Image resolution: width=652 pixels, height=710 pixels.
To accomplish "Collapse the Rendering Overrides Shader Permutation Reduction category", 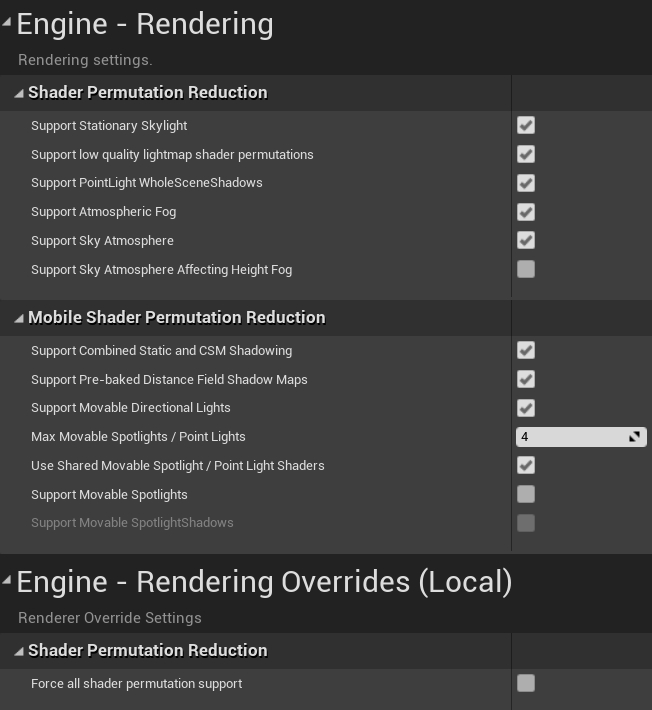I will [19, 652].
